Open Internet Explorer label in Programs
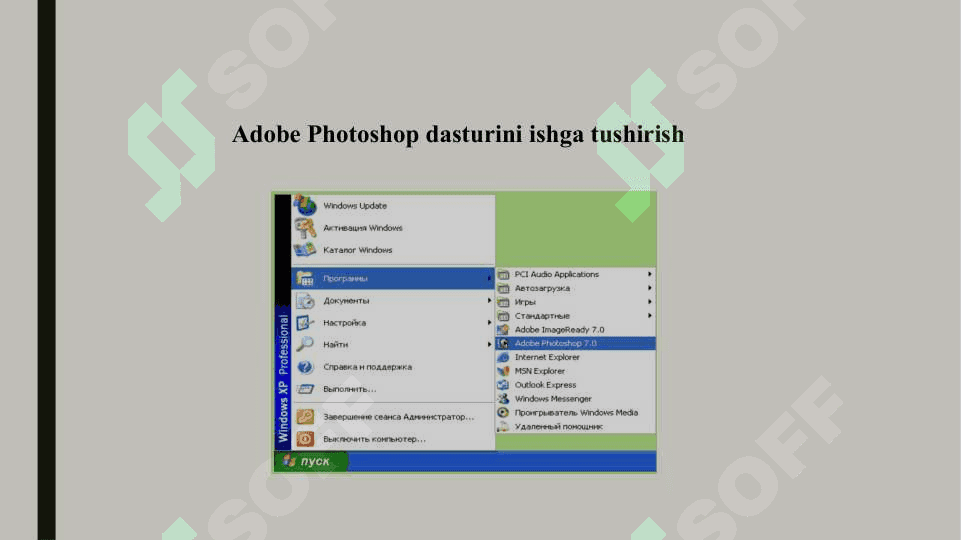The image size is (961, 540). pyautogui.click(x=547, y=357)
